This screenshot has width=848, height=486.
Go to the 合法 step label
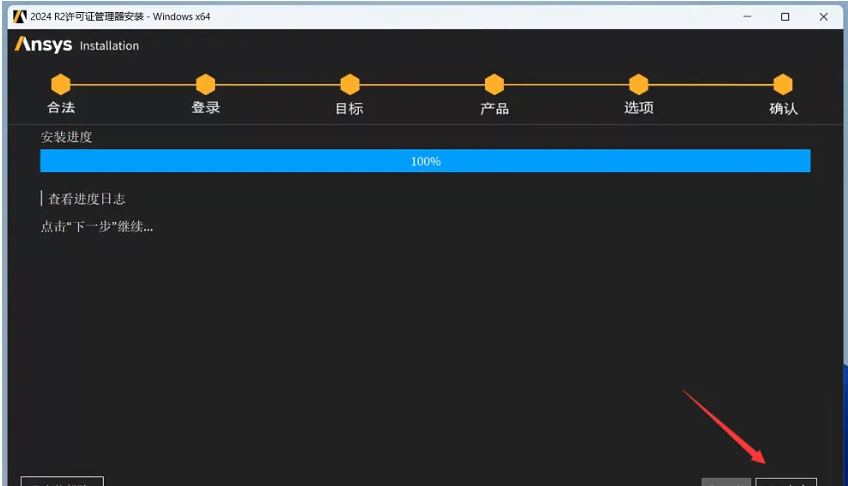[x=61, y=108]
